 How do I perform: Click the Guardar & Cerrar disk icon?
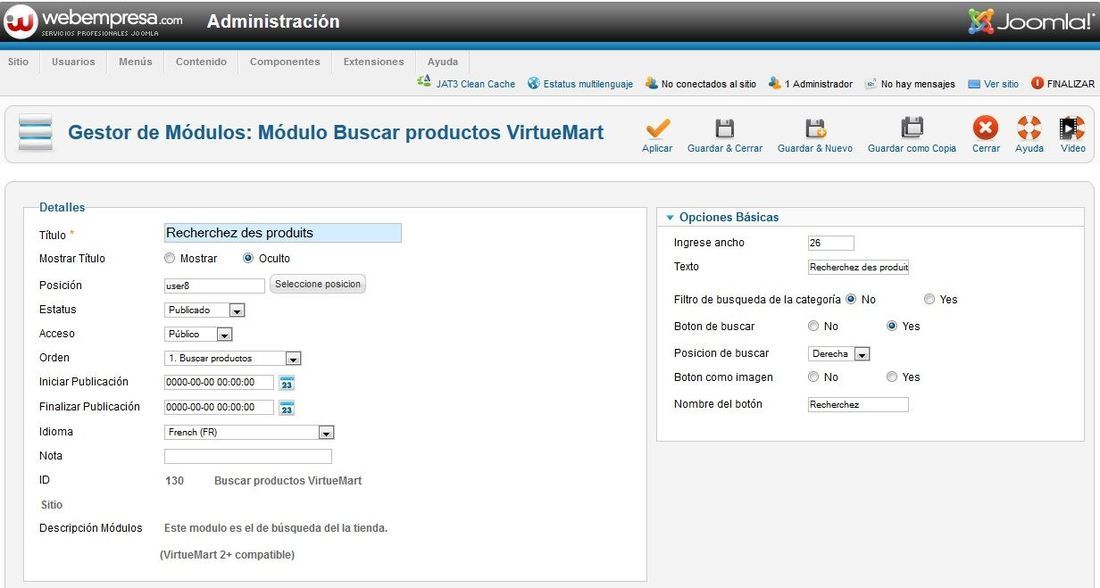[725, 128]
